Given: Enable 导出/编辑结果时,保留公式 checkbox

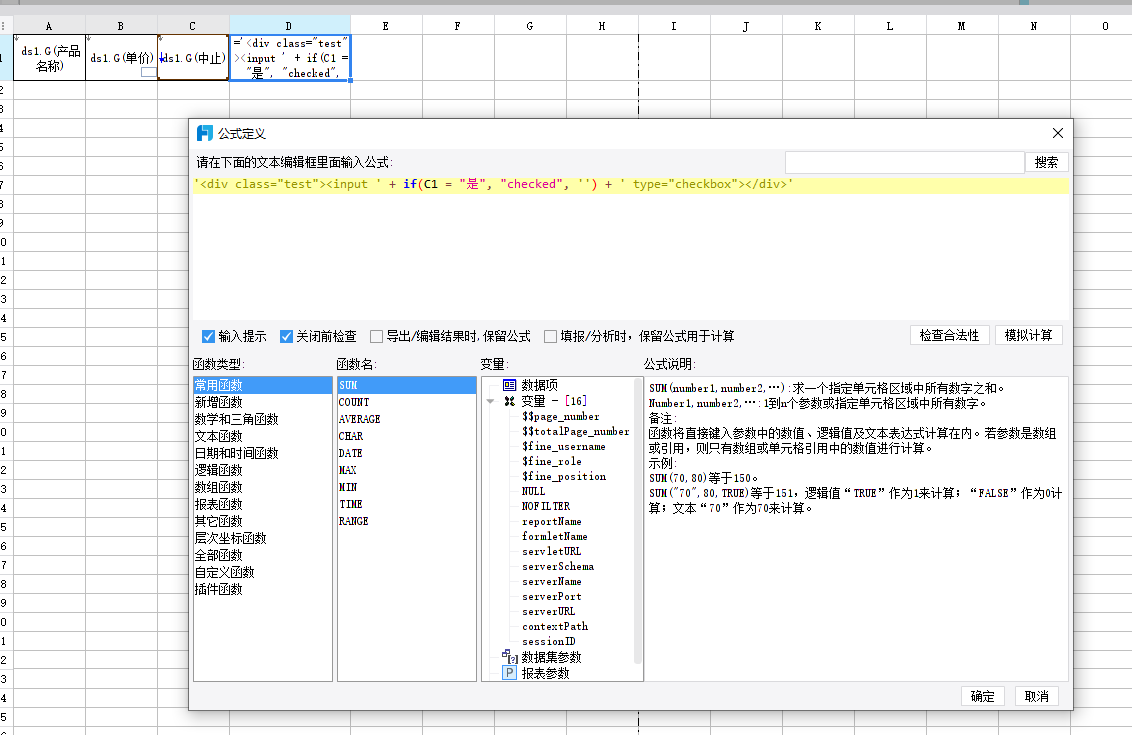Looking at the screenshot, I should pos(376,336).
